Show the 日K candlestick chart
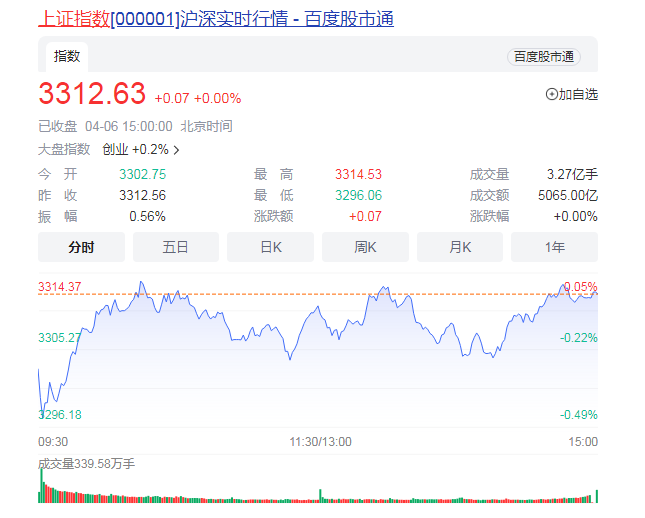 pos(270,247)
